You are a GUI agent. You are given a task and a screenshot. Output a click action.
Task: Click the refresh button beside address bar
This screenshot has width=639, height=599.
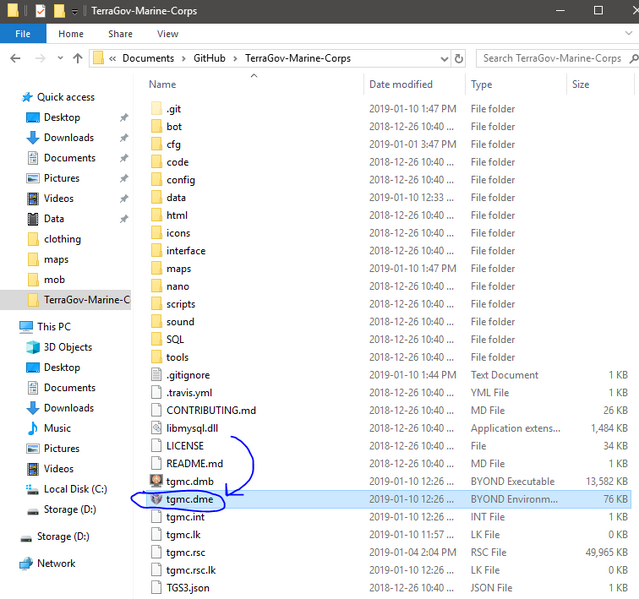point(459,59)
